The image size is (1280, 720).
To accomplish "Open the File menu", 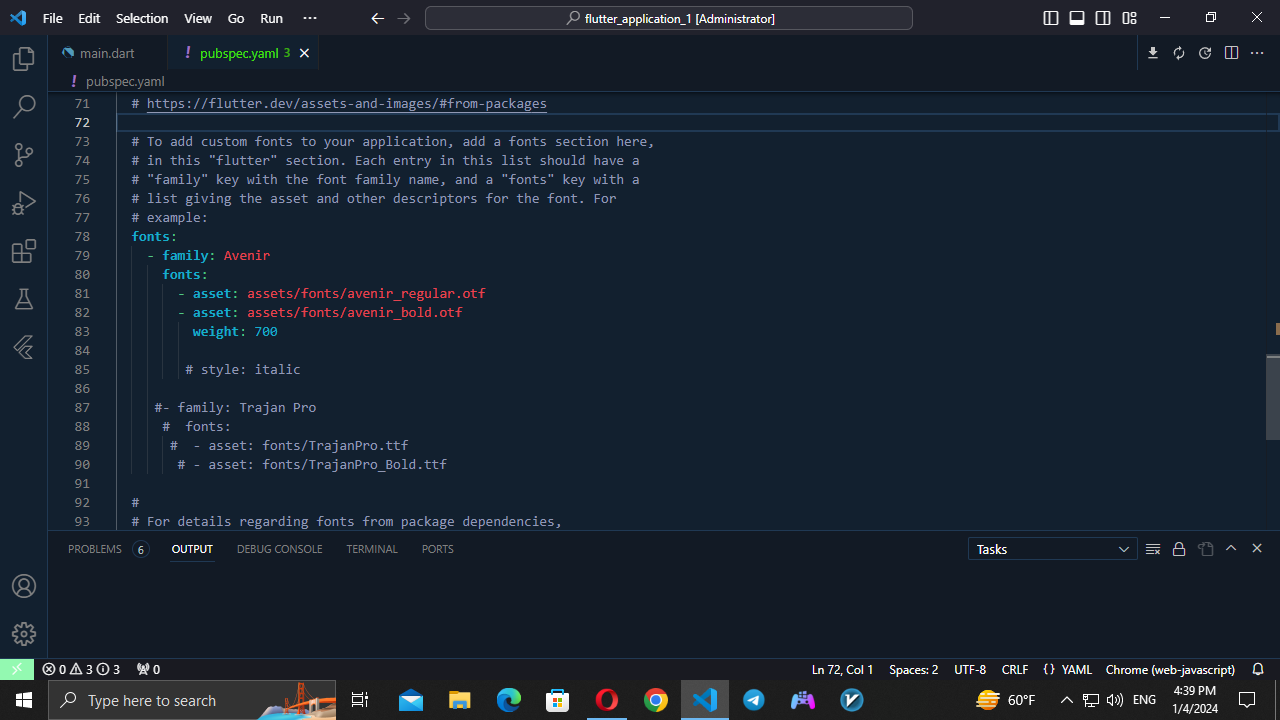I will pos(53,18).
